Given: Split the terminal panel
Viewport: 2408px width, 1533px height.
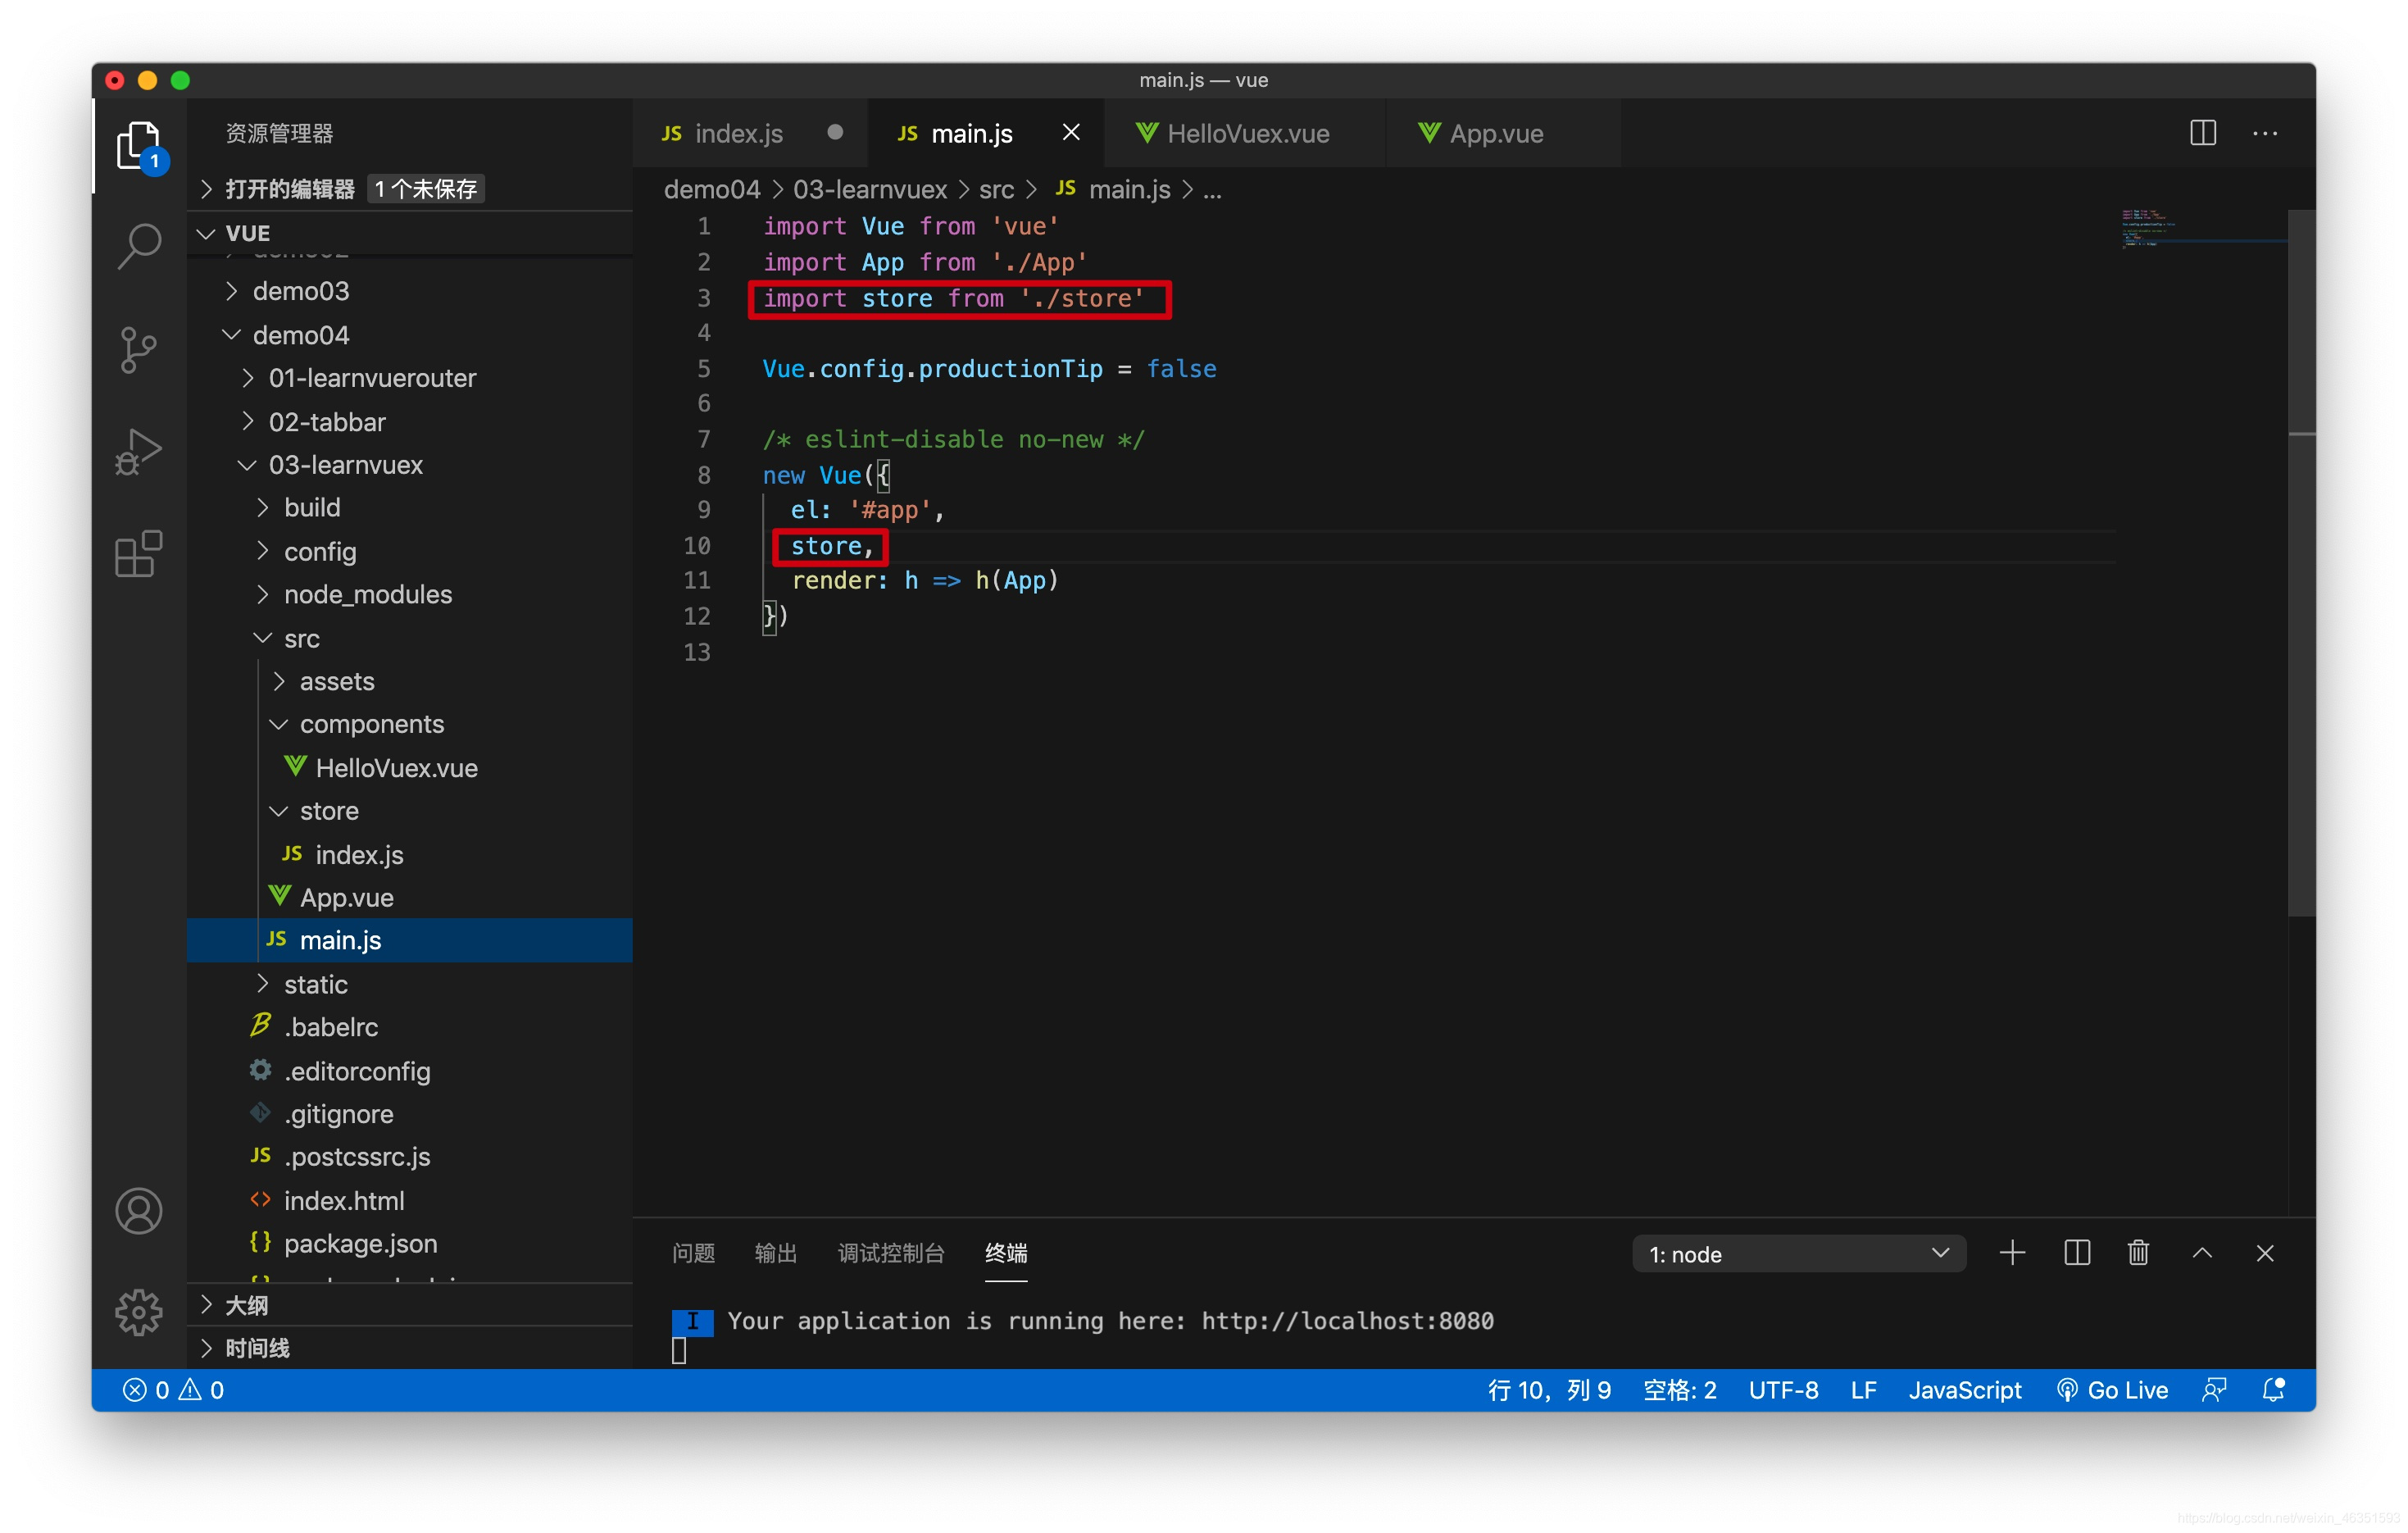Looking at the screenshot, I should click(x=2076, y=1253).
